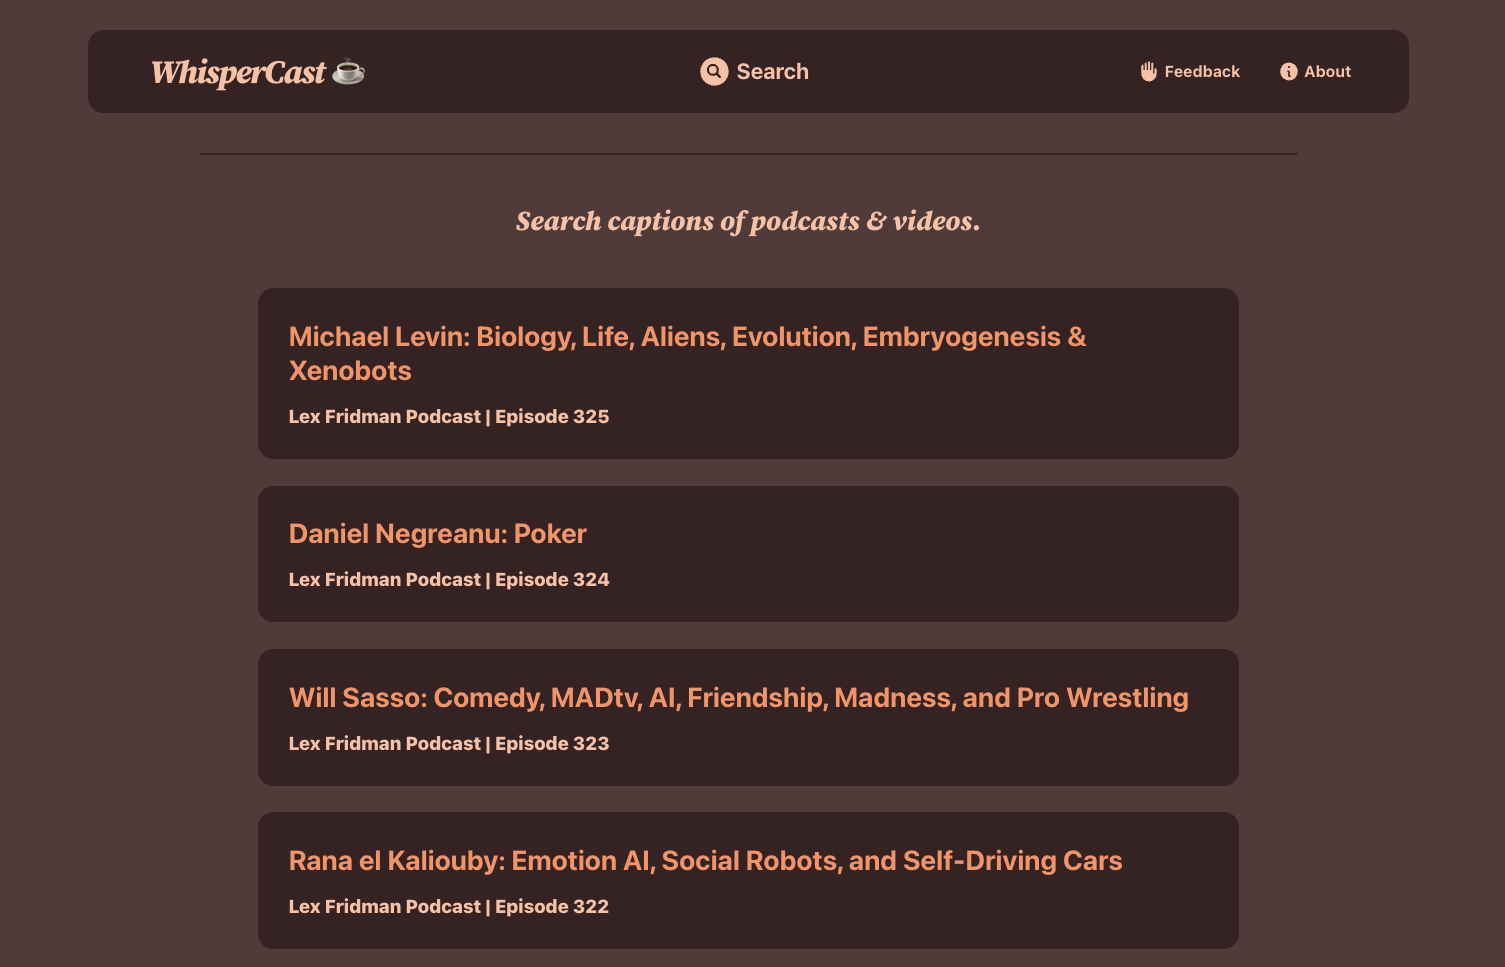
Task: Click the Episode 324 subtitle text
Action: pyautogui.click(x=449, y=580)
